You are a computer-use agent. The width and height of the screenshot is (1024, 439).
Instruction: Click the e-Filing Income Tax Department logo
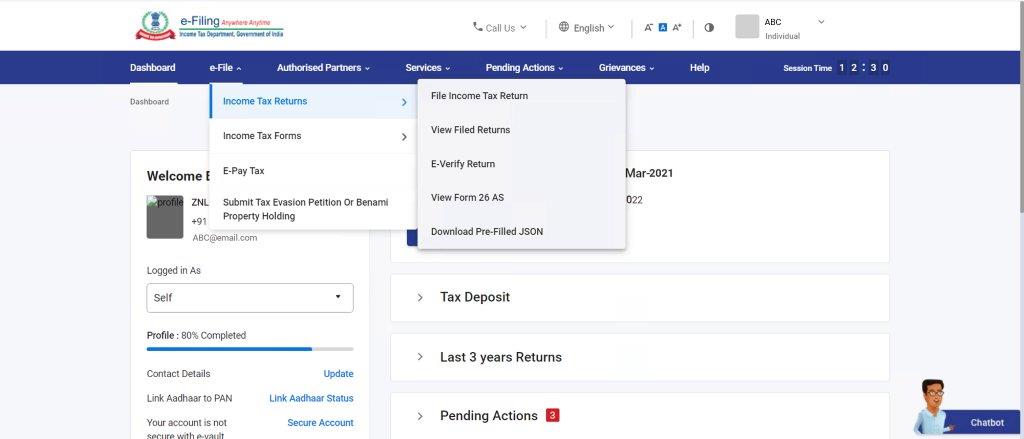pos(209,25)
